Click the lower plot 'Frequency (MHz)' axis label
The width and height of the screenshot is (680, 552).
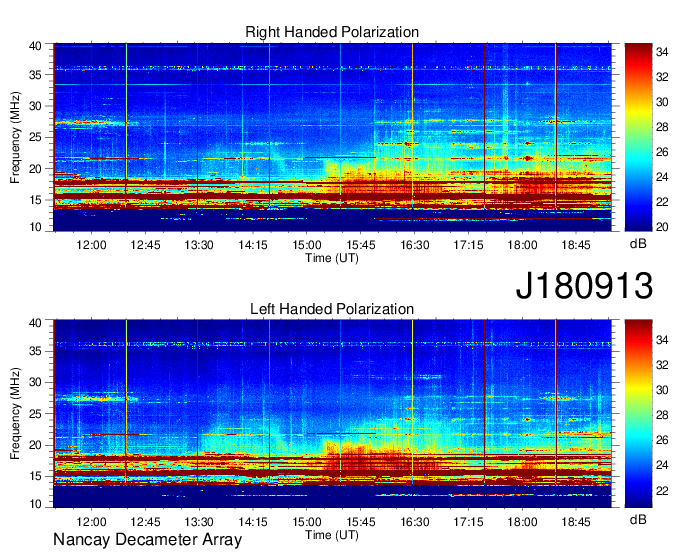[15, 414]
